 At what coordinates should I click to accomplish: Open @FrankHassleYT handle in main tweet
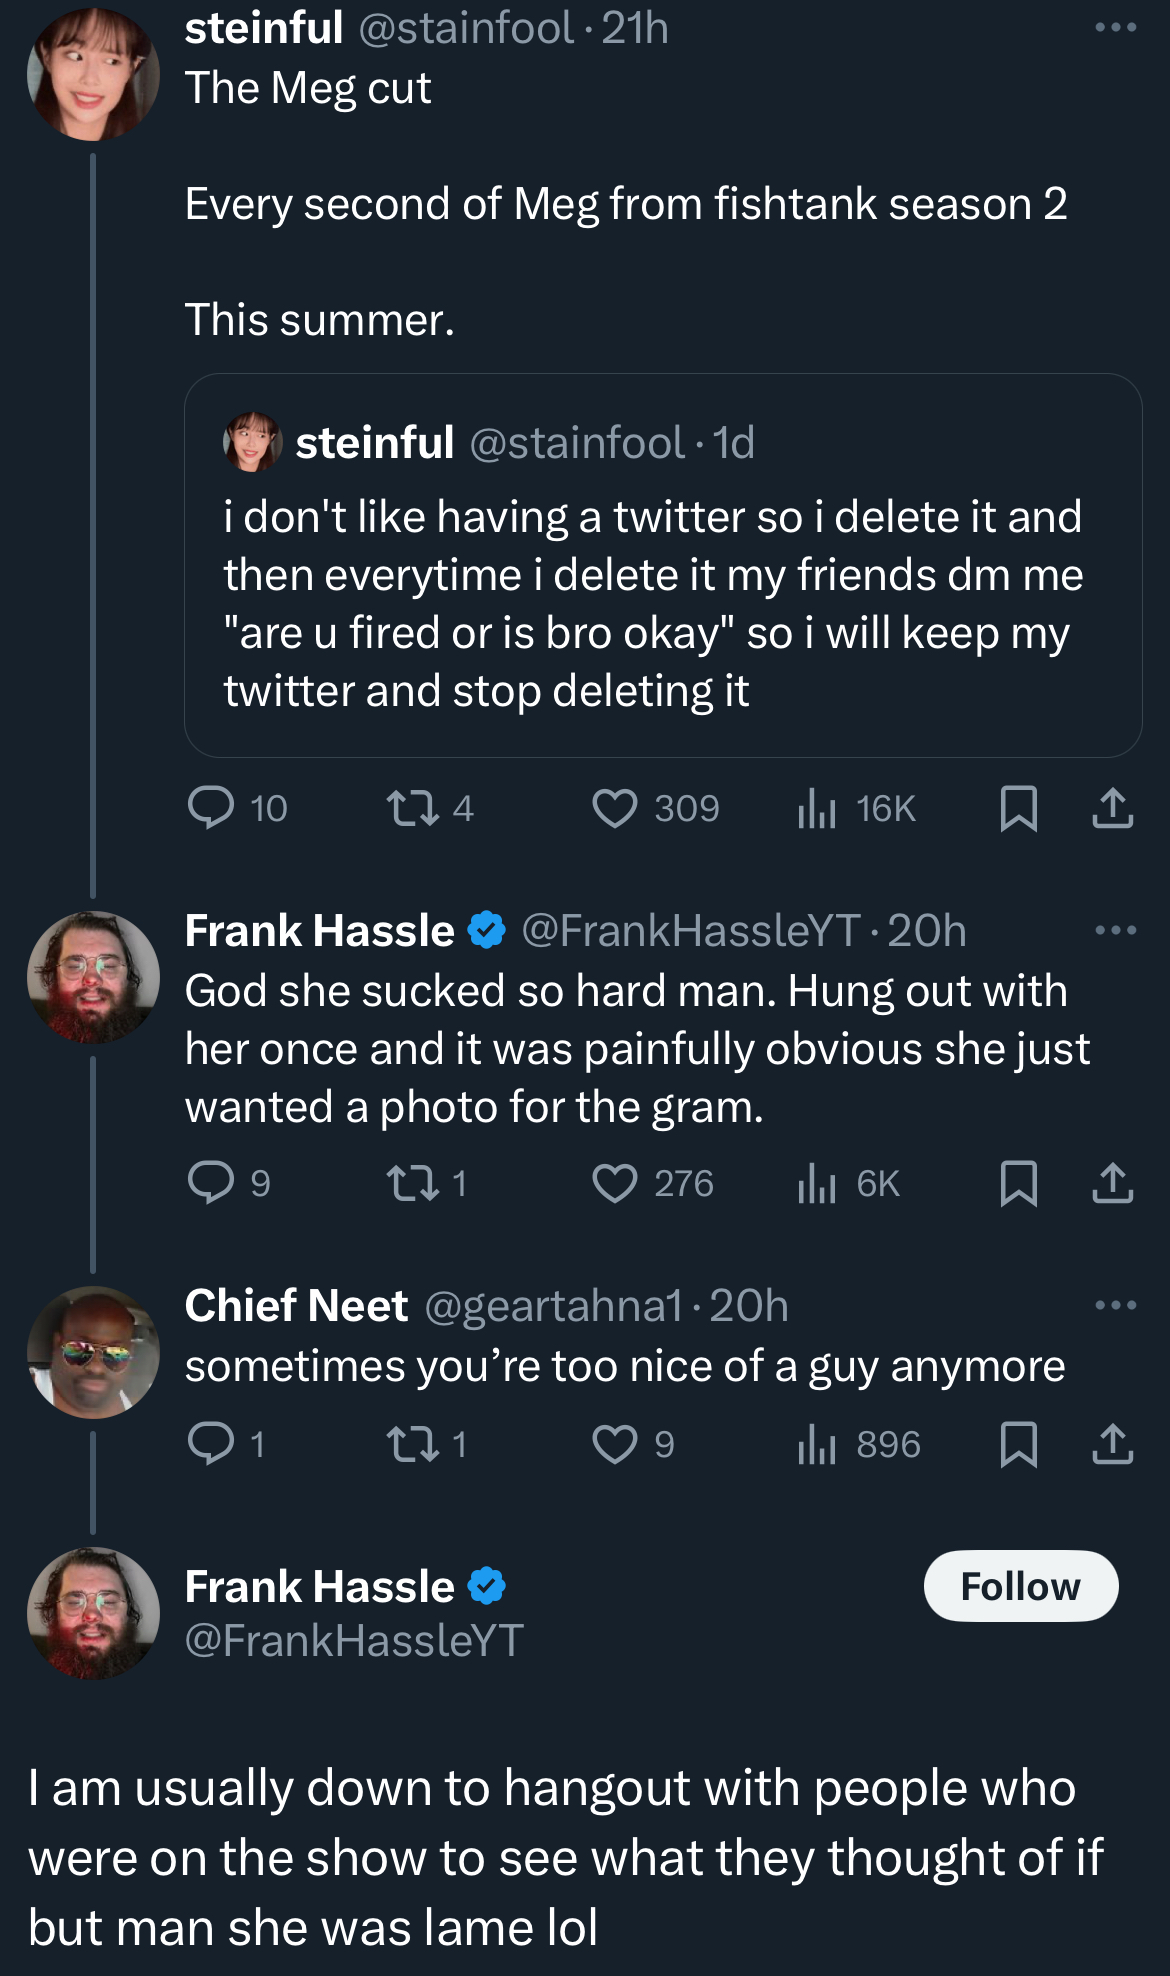point(354,1641)
